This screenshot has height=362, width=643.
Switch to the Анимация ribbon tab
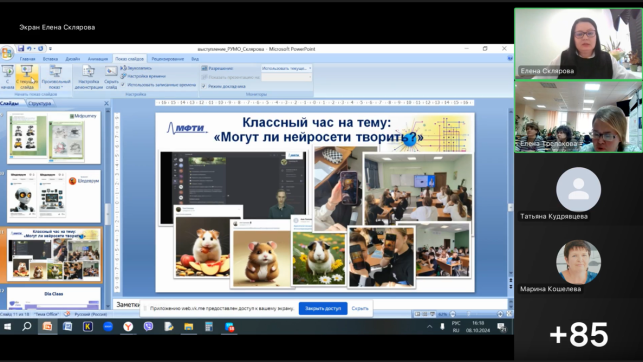coord(98,59)
